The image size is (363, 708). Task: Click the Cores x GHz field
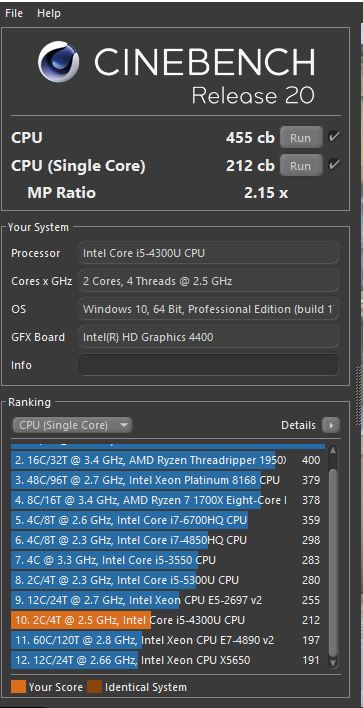pyautogui.click(x=208, y=281)
